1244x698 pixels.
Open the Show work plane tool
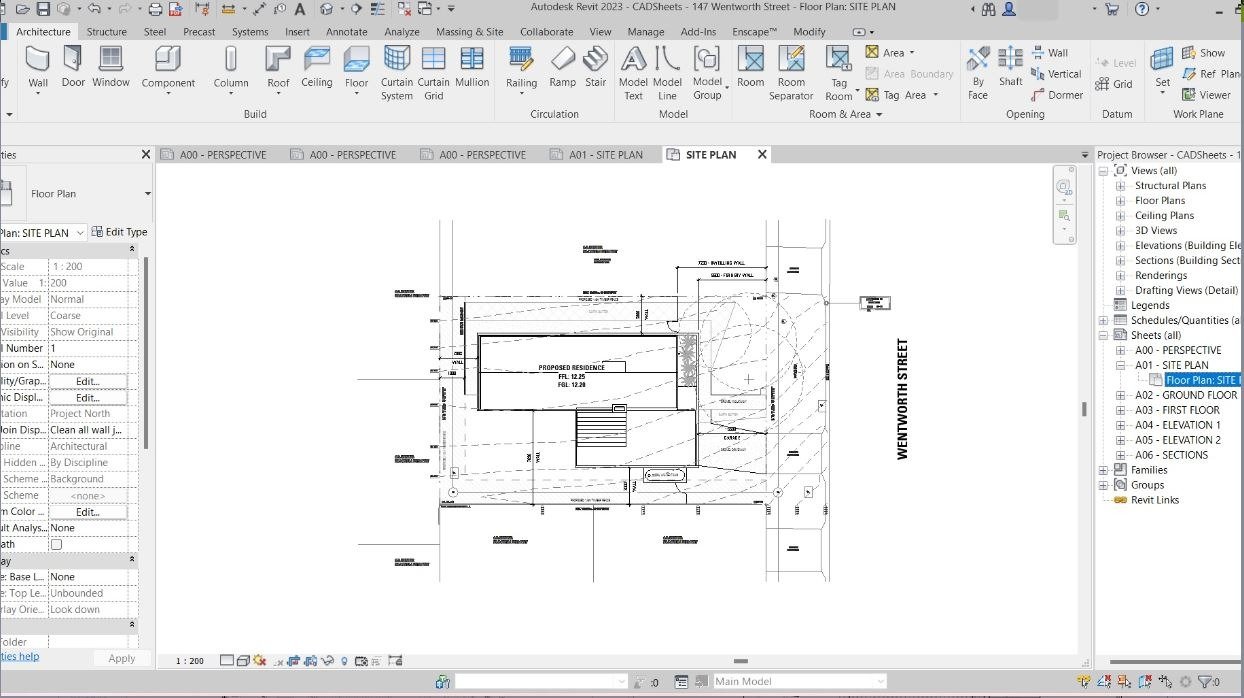(1203, 53)
